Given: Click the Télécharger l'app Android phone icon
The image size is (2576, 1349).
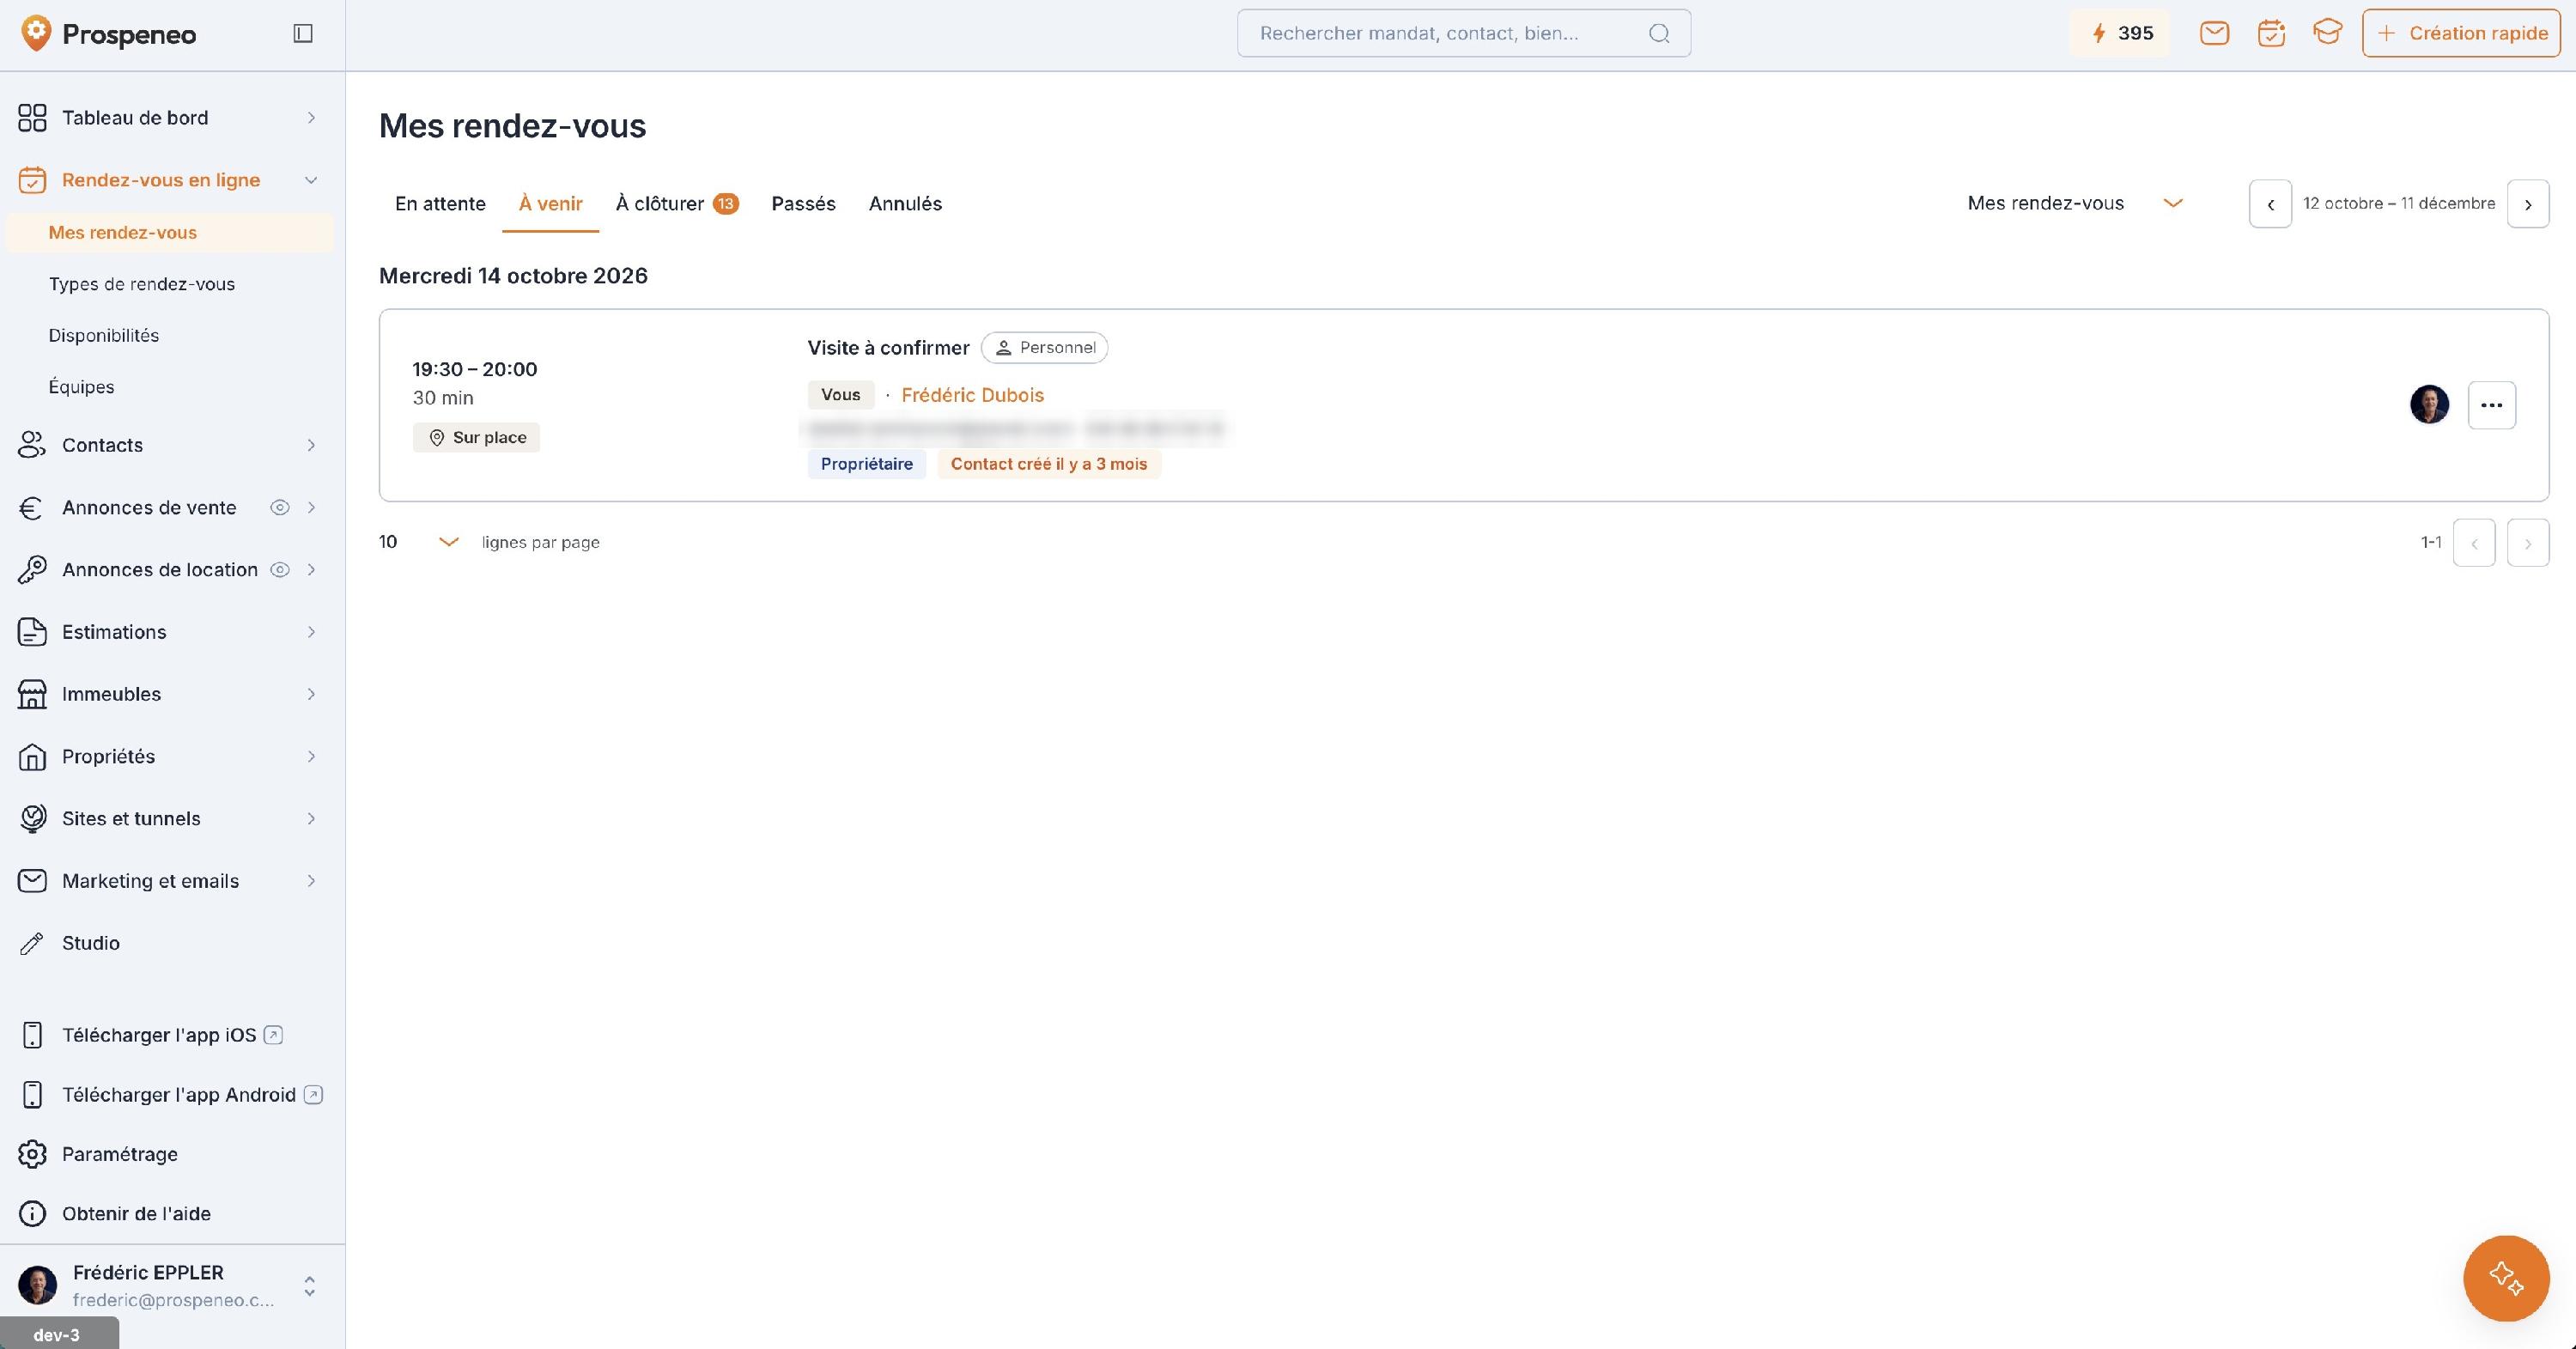Looking at the screenshot, I should [x=32, y=1095].
